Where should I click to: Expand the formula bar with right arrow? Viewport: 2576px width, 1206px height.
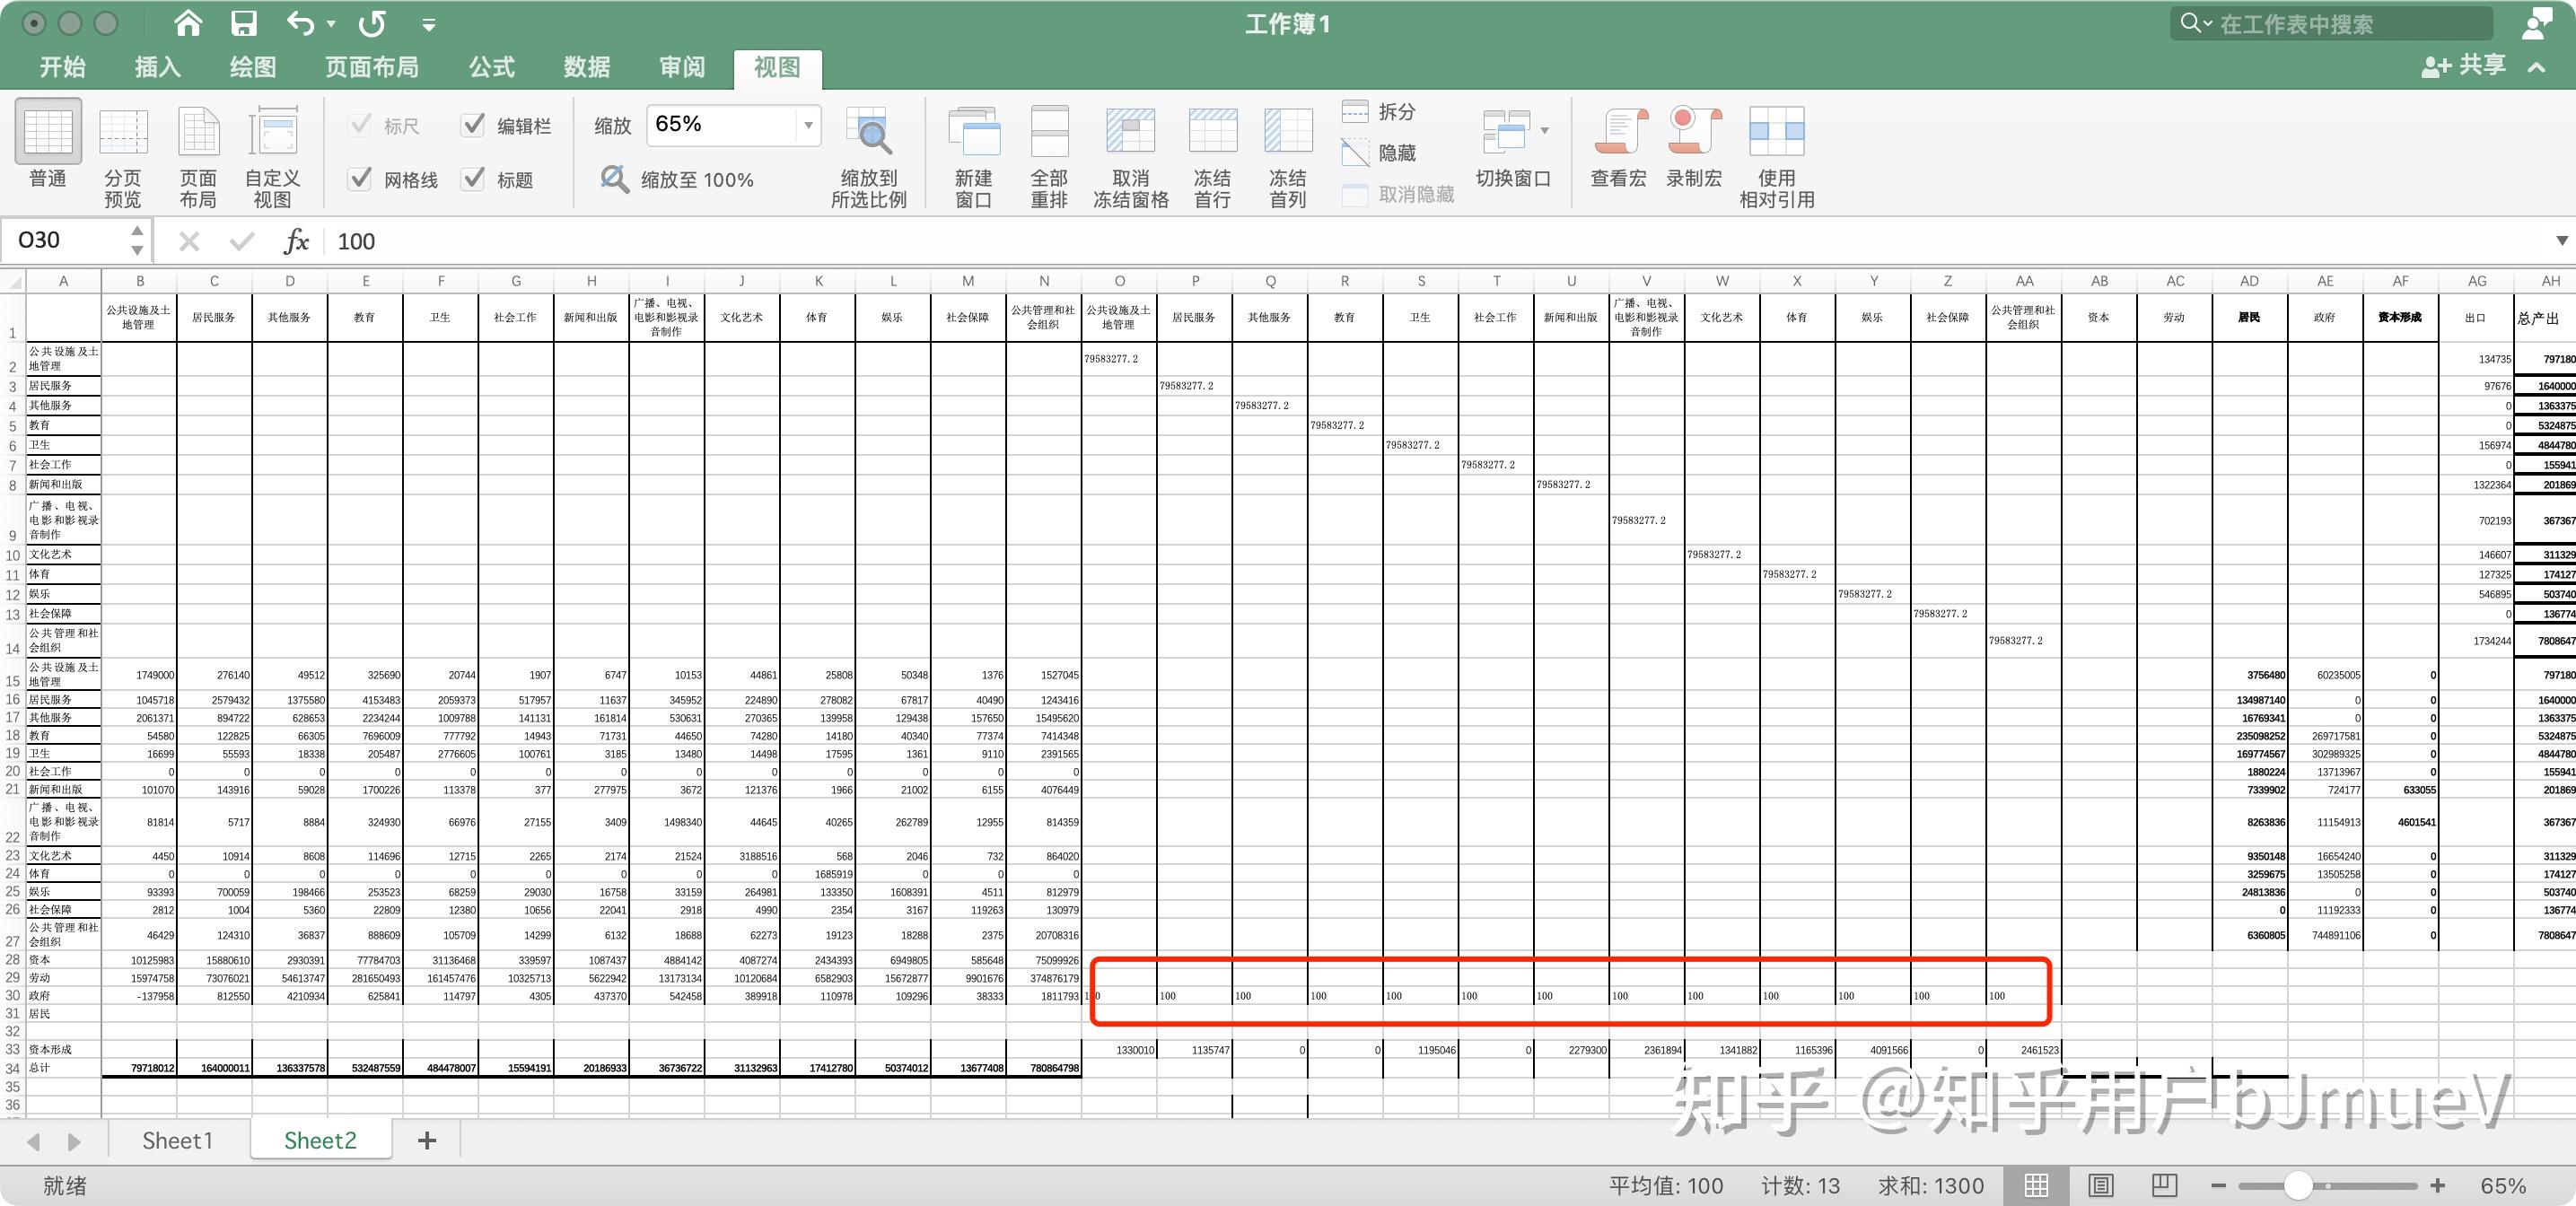pos(2561,241)
